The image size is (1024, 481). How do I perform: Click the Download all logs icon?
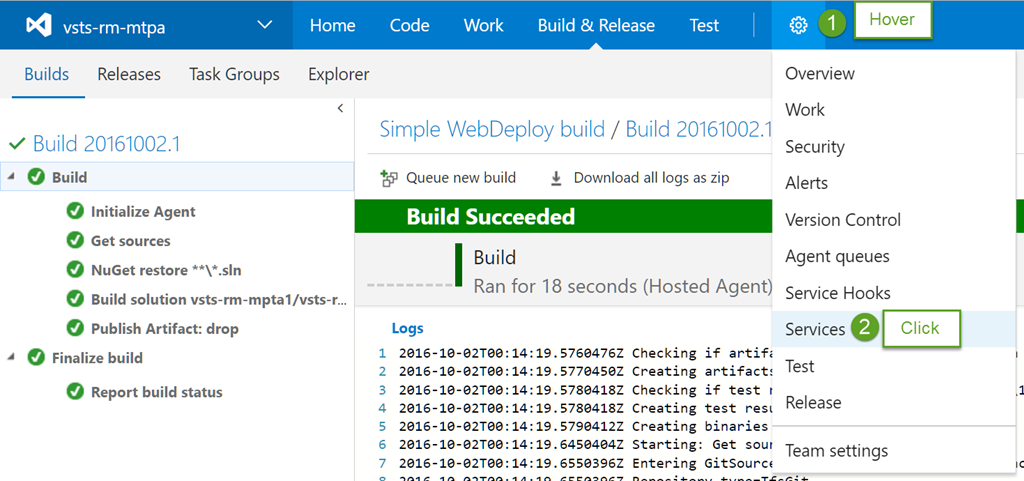point(556,178)
